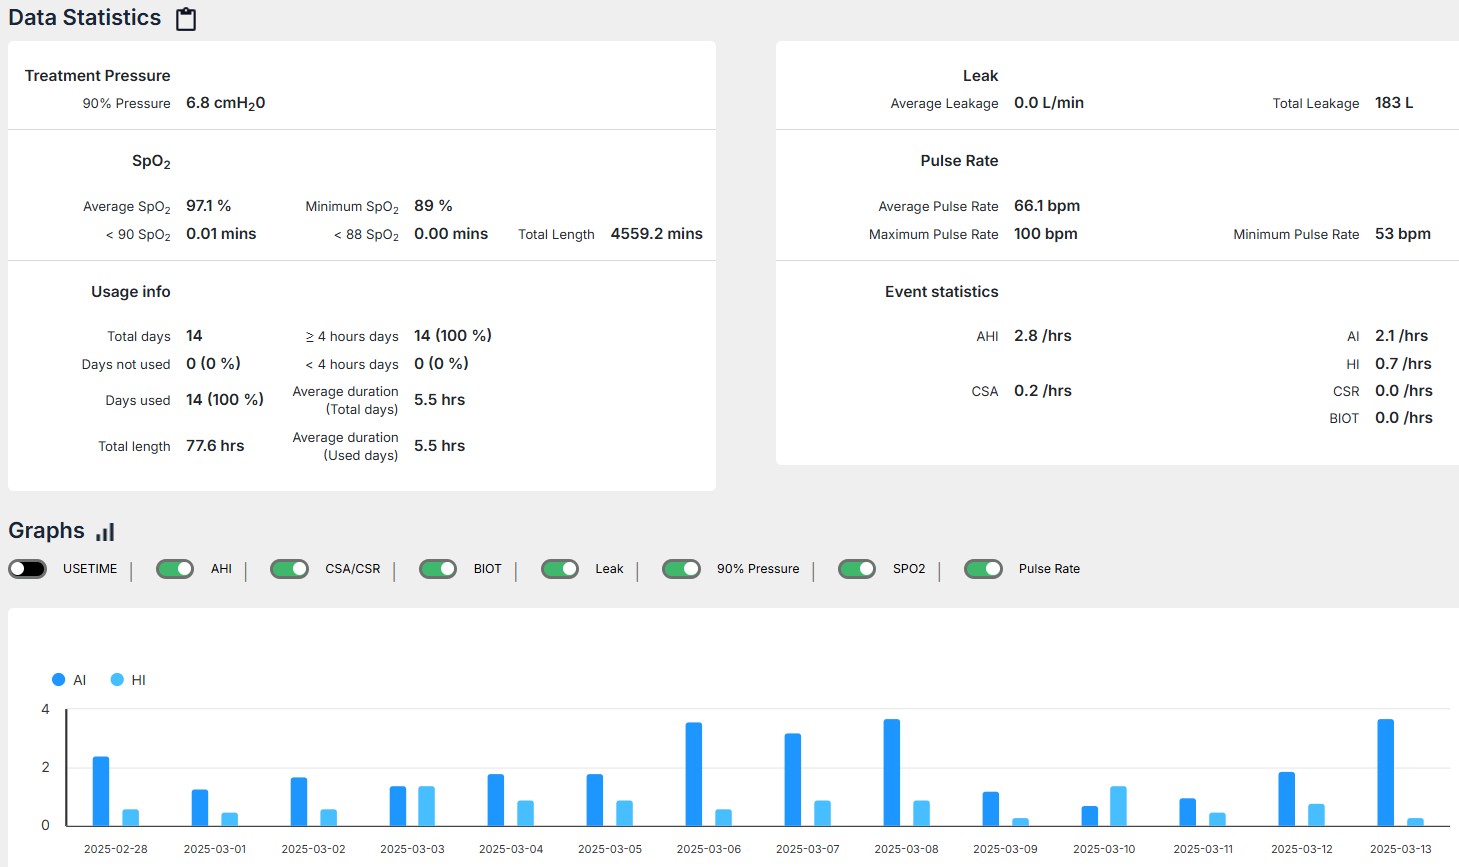Click the bar chart icon beside Graphs

pos(105,532)
